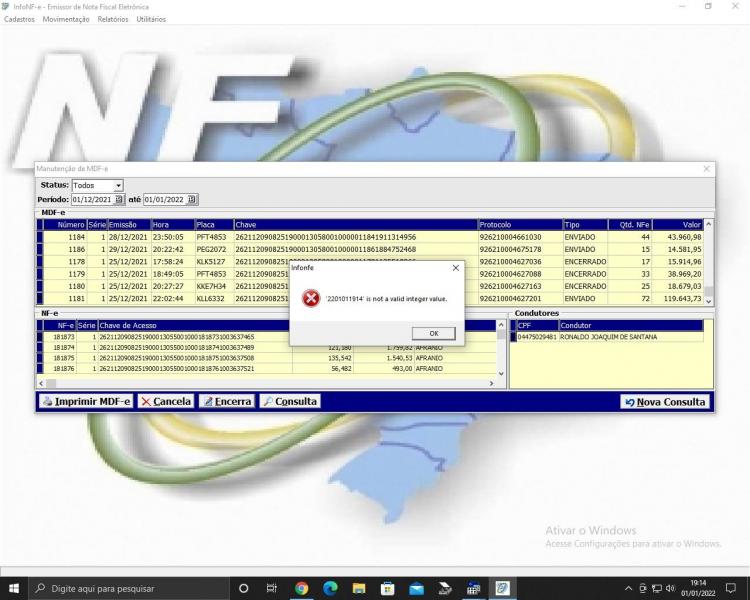Open Microsoft Store from taskbar
This screenshot has height=600, width=750.
coord(387,588)
